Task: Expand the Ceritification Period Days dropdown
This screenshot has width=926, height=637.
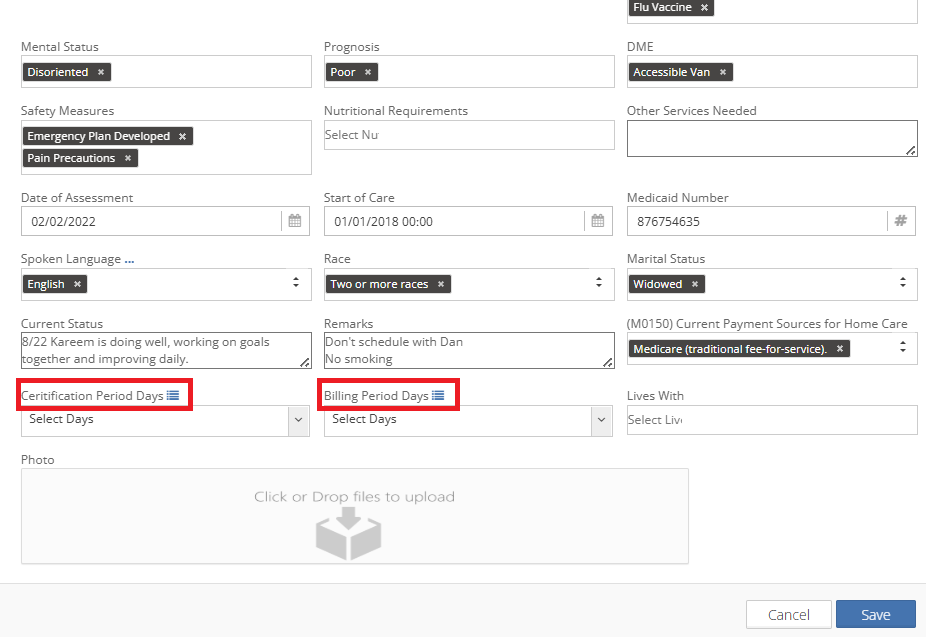Action: point(298,421)
